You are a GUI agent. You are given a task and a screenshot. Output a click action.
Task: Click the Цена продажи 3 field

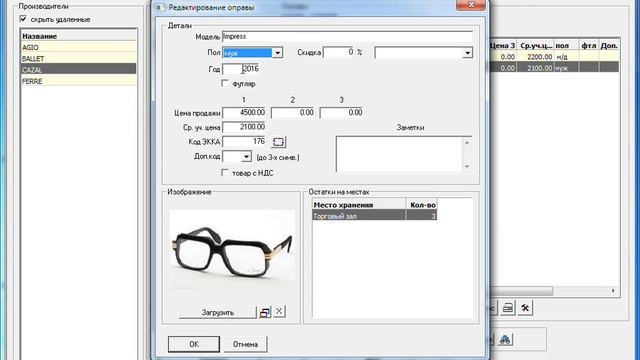point(341,113)
